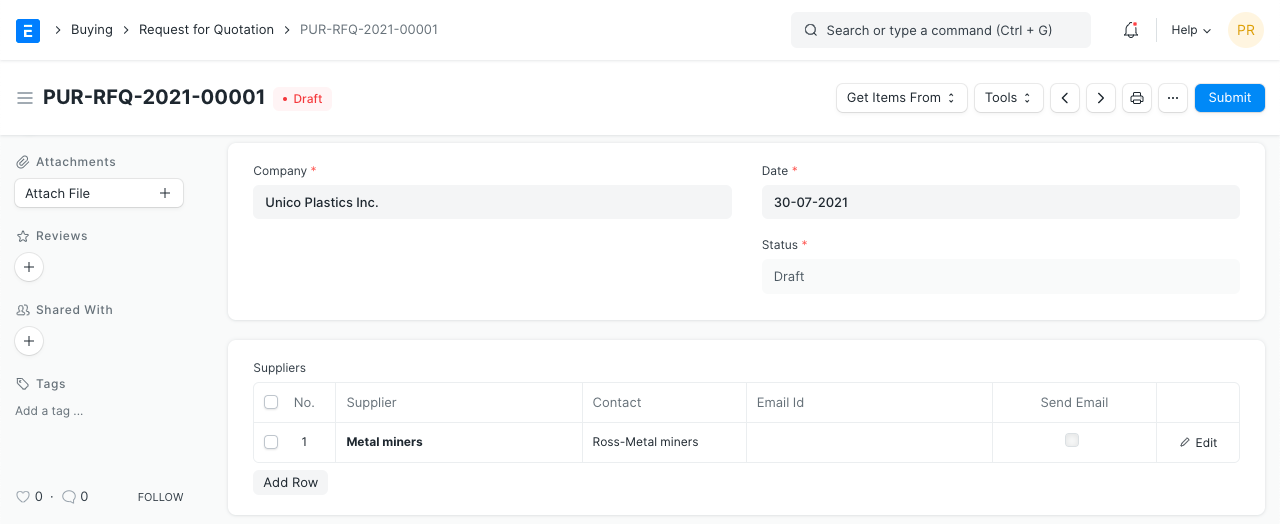Check the Metal miners row checkbox
The height and width of the screenshot is (524, 1280).
pos(271,442)
